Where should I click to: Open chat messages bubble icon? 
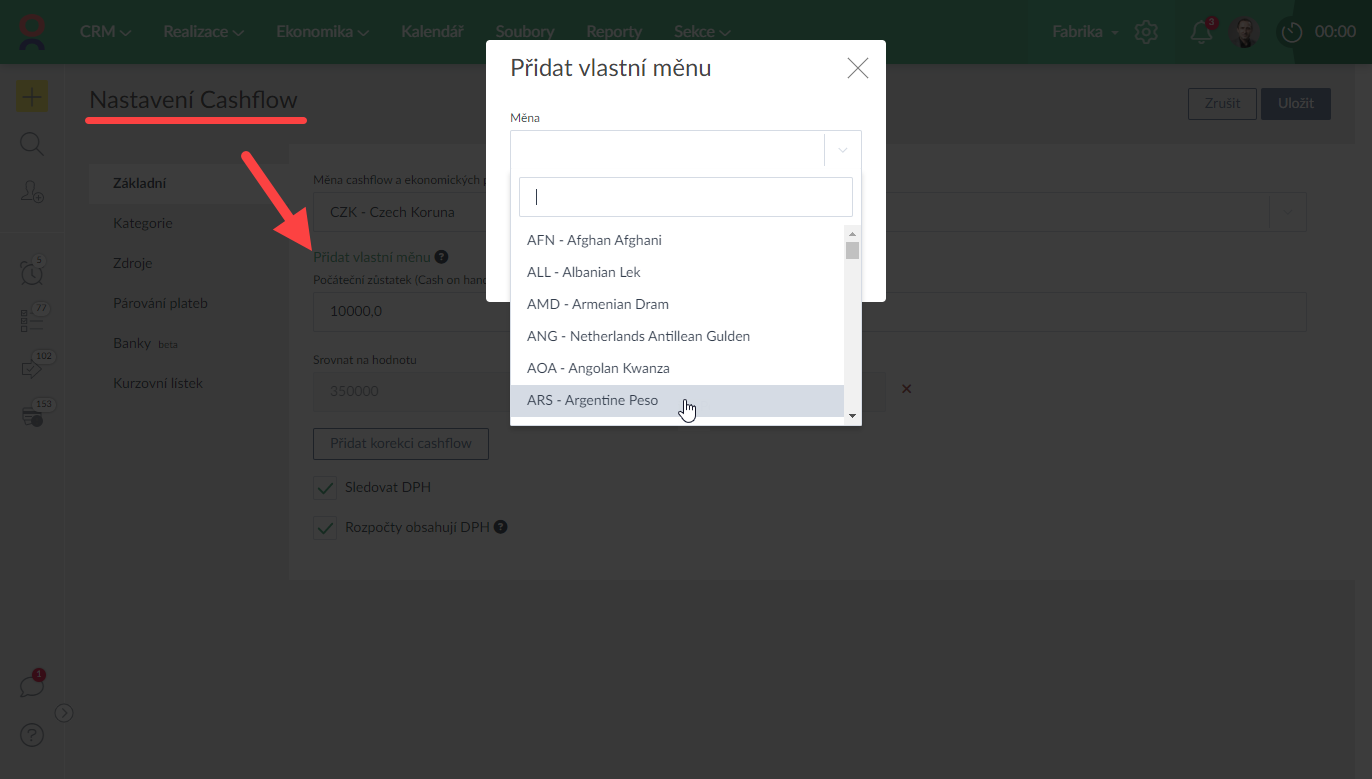point(32,686)
